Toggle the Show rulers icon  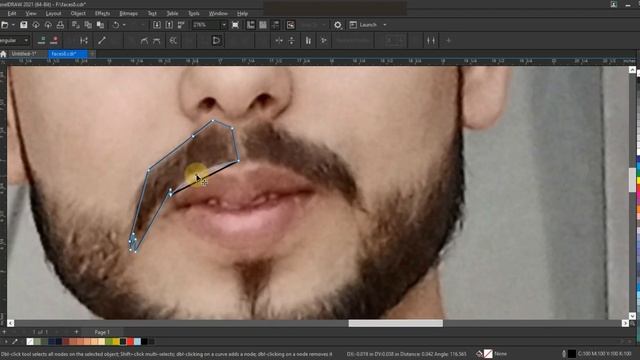click(251, 25)
